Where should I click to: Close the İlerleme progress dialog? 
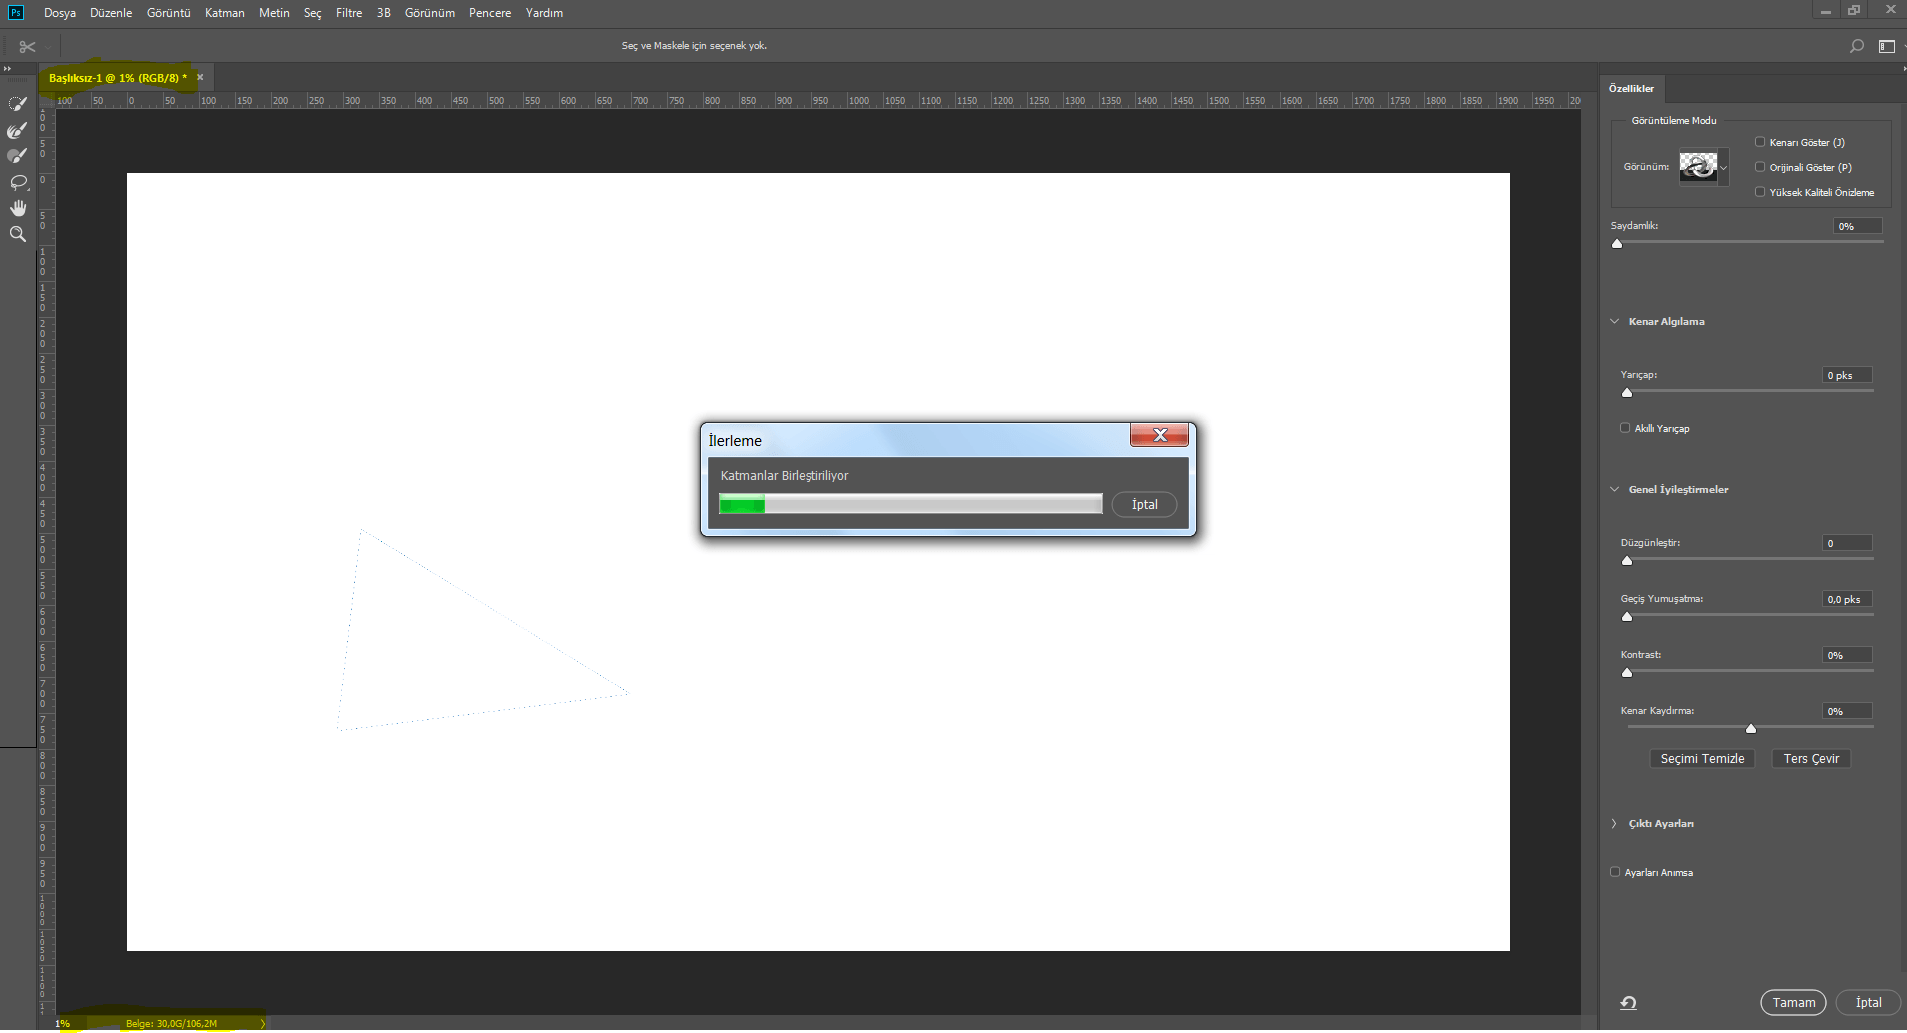(1159, 435)
